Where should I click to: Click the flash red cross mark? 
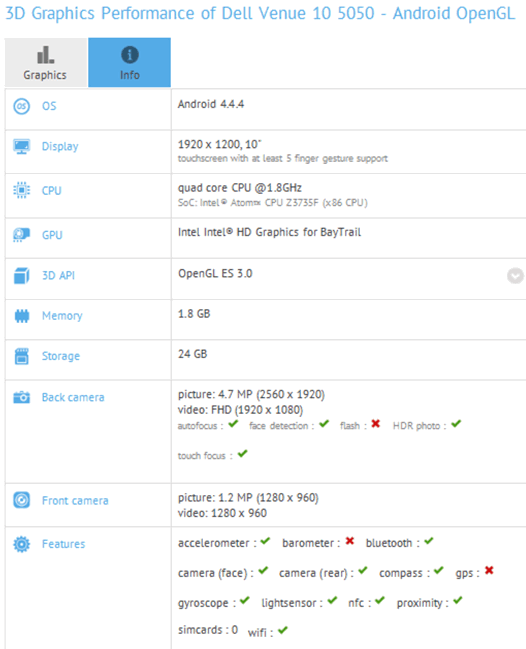[x=375, y=424]
